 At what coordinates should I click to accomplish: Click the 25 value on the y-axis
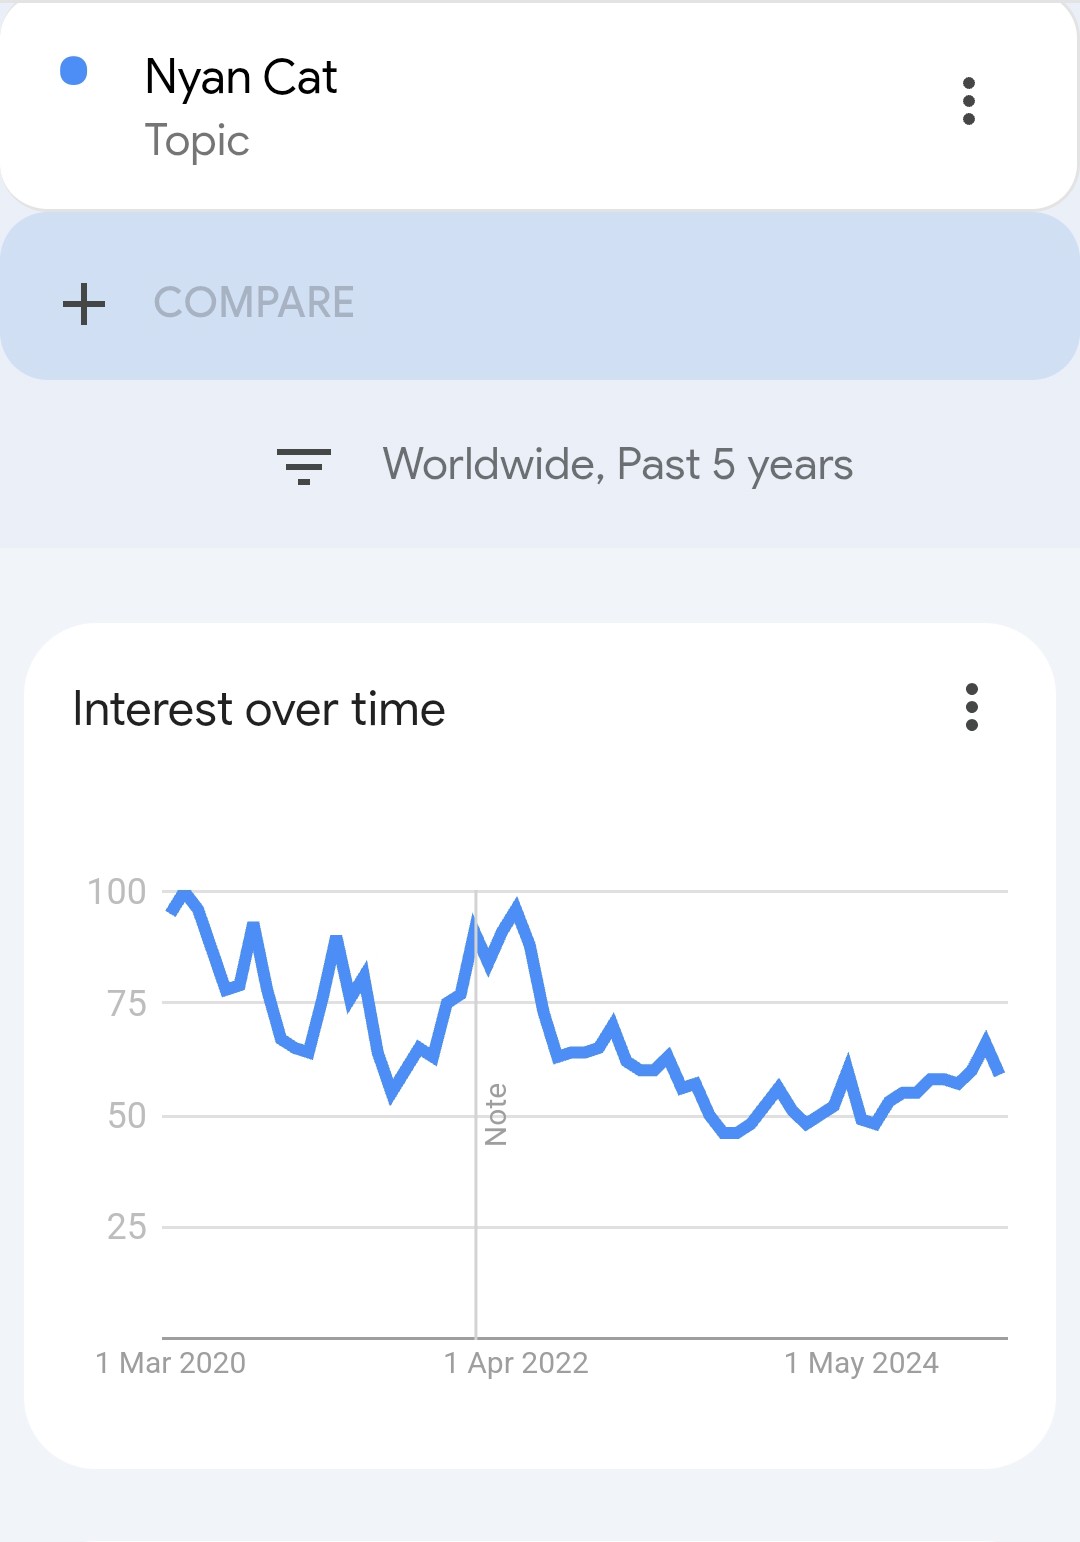point(127,1227)
